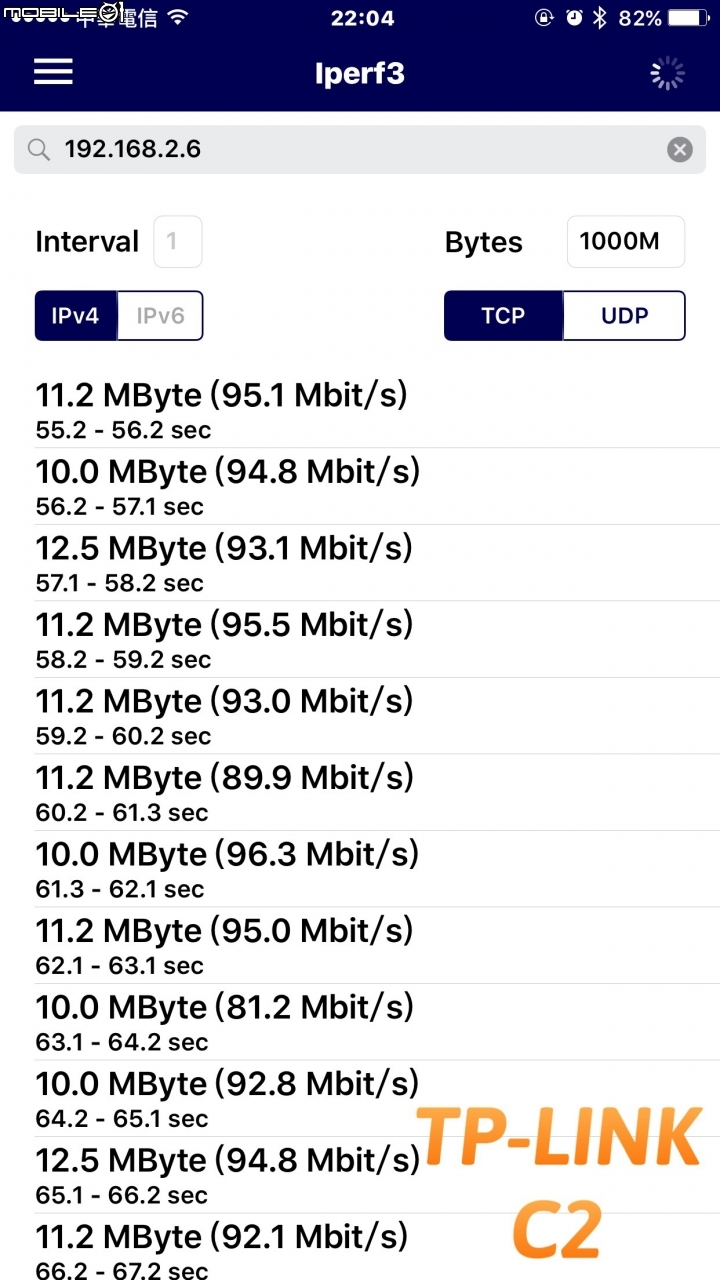
Task: Edit the Interval value field
Action: pos(178,242)
